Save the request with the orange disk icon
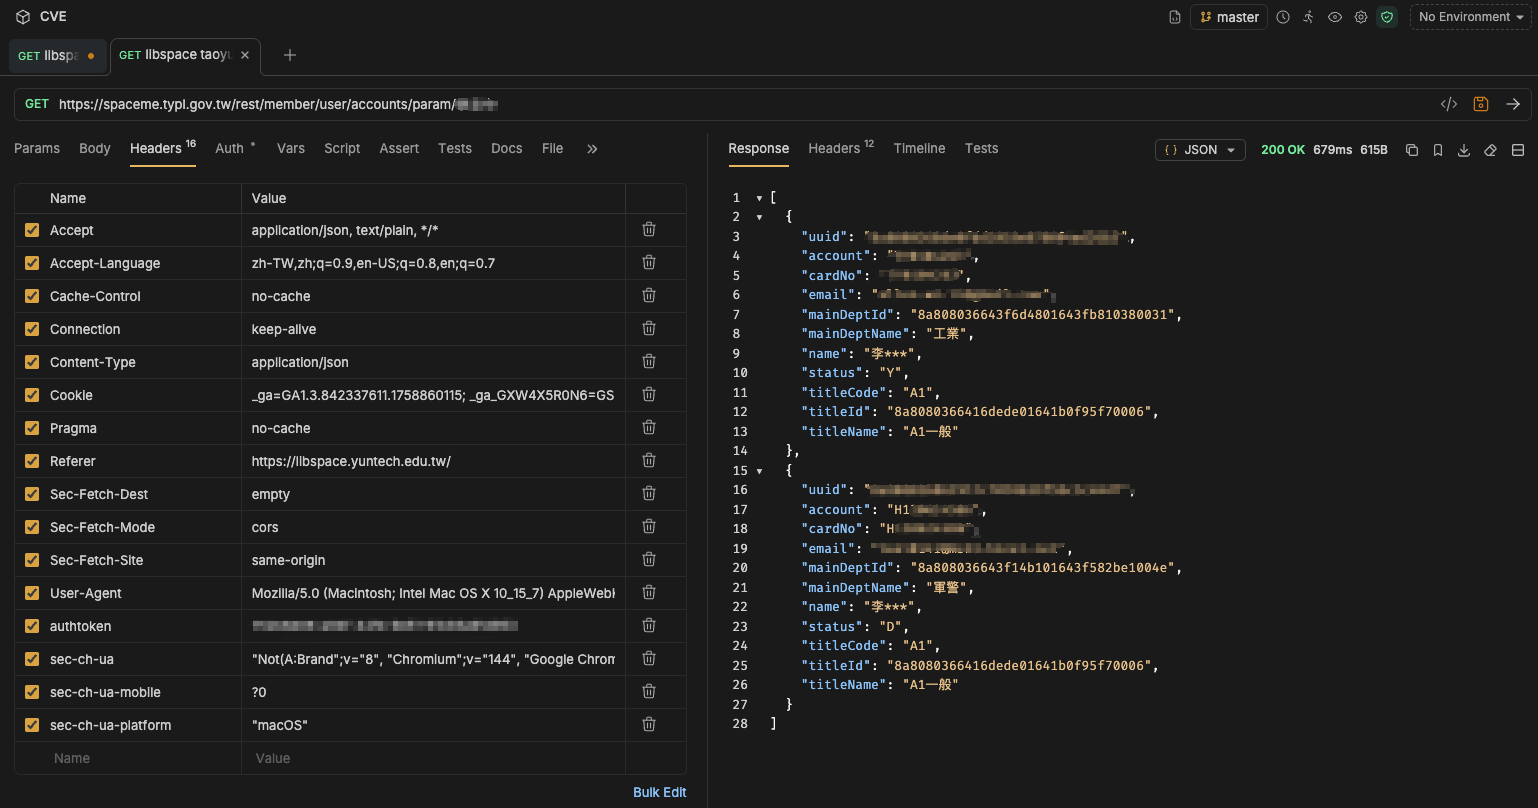The width and height of the screenshot is (1538, 808). pyautogui.click(x=1481, y=104)
